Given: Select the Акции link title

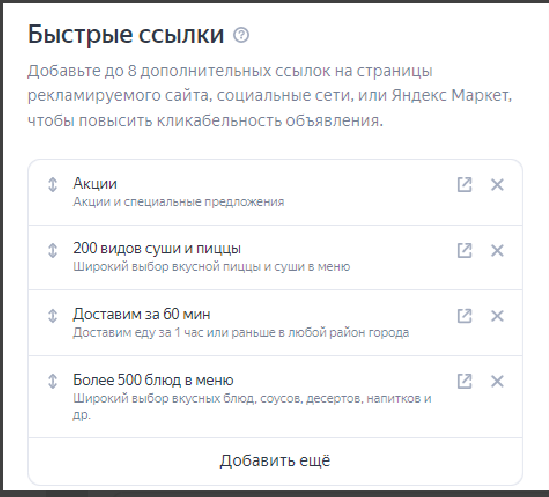Looking at the screenshot, I should point(95,184).
